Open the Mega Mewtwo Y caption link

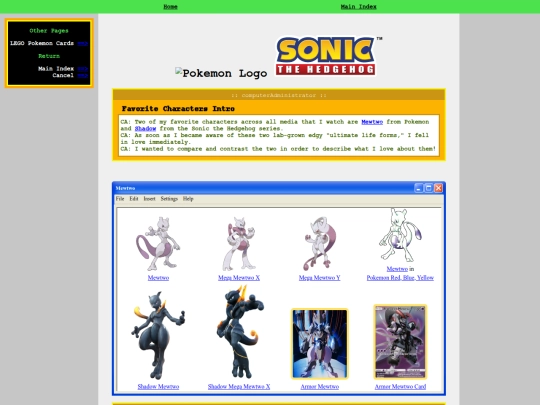point(320,278)
